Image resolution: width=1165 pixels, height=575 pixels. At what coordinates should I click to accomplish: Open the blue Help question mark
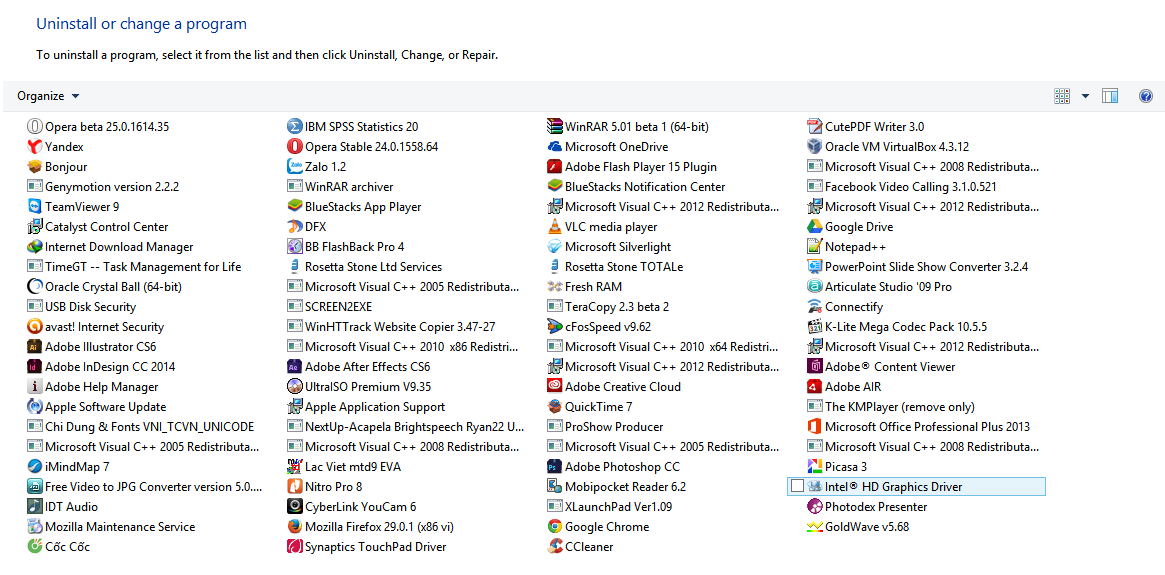tap(1146, 97)
